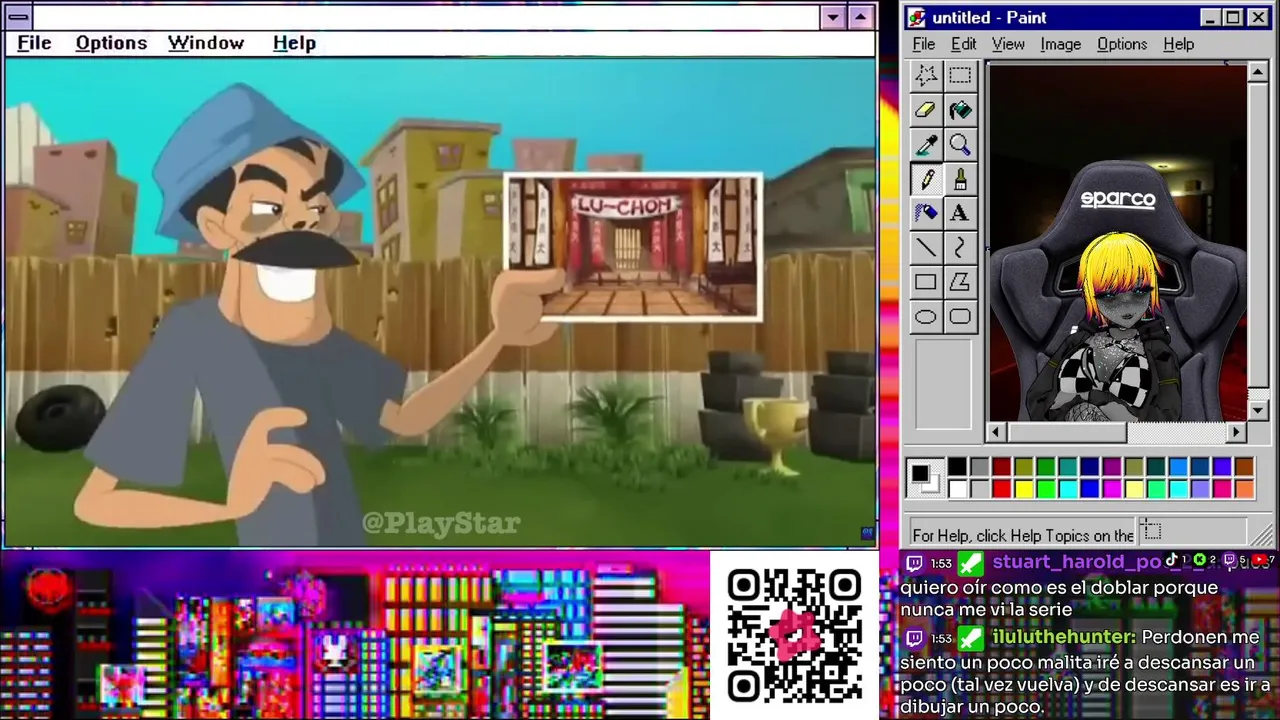This screenshot has width=1280, height=720.
Task: Pick the brown swatch in palette
Action: point(1245,466)
